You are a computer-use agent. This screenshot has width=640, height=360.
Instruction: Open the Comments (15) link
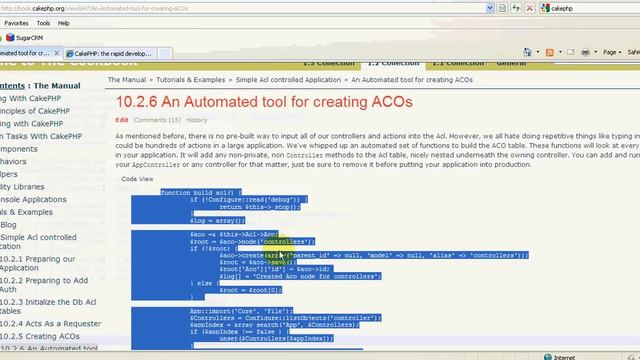[157, 120]
